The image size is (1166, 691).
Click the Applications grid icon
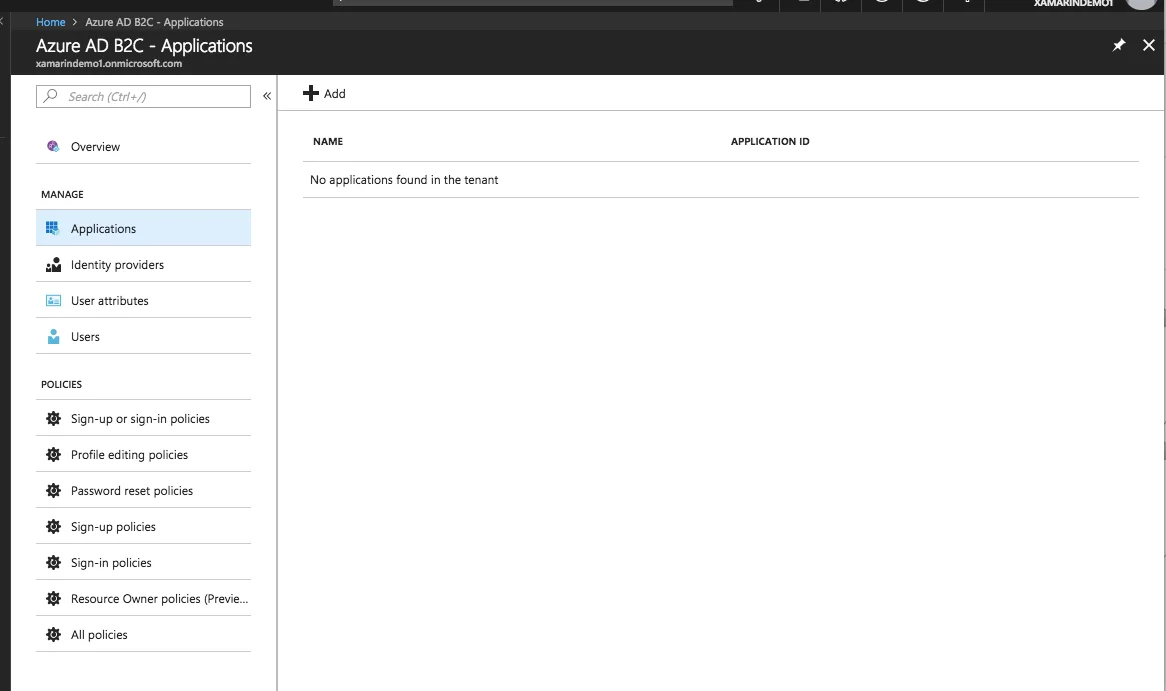[53, 228]
